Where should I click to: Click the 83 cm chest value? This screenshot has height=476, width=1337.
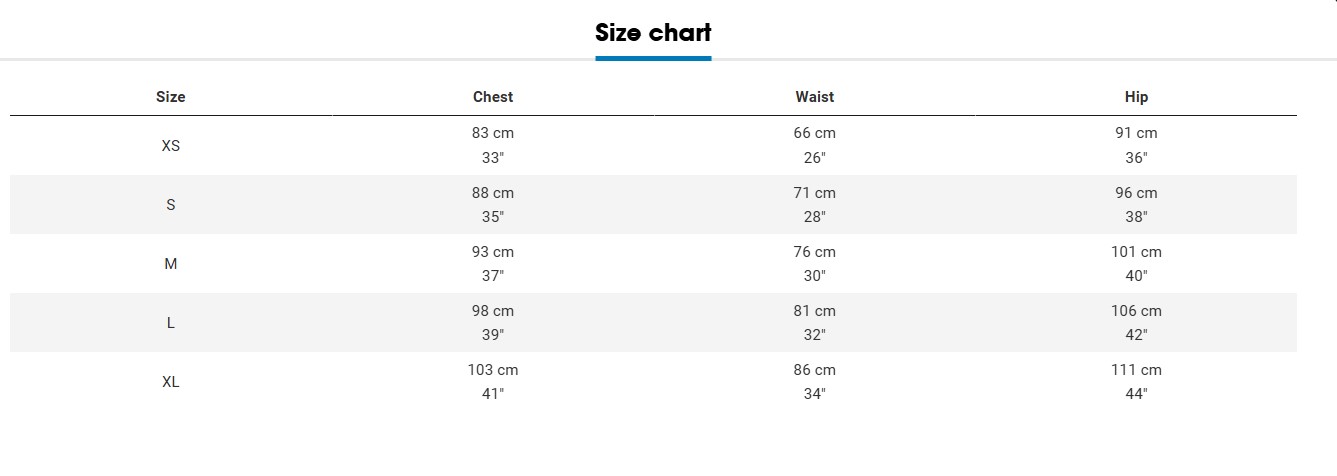[493, 133]
